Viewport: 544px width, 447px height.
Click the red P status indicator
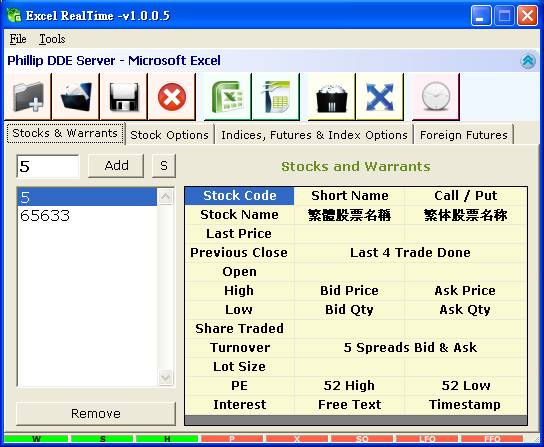point(232,439)
